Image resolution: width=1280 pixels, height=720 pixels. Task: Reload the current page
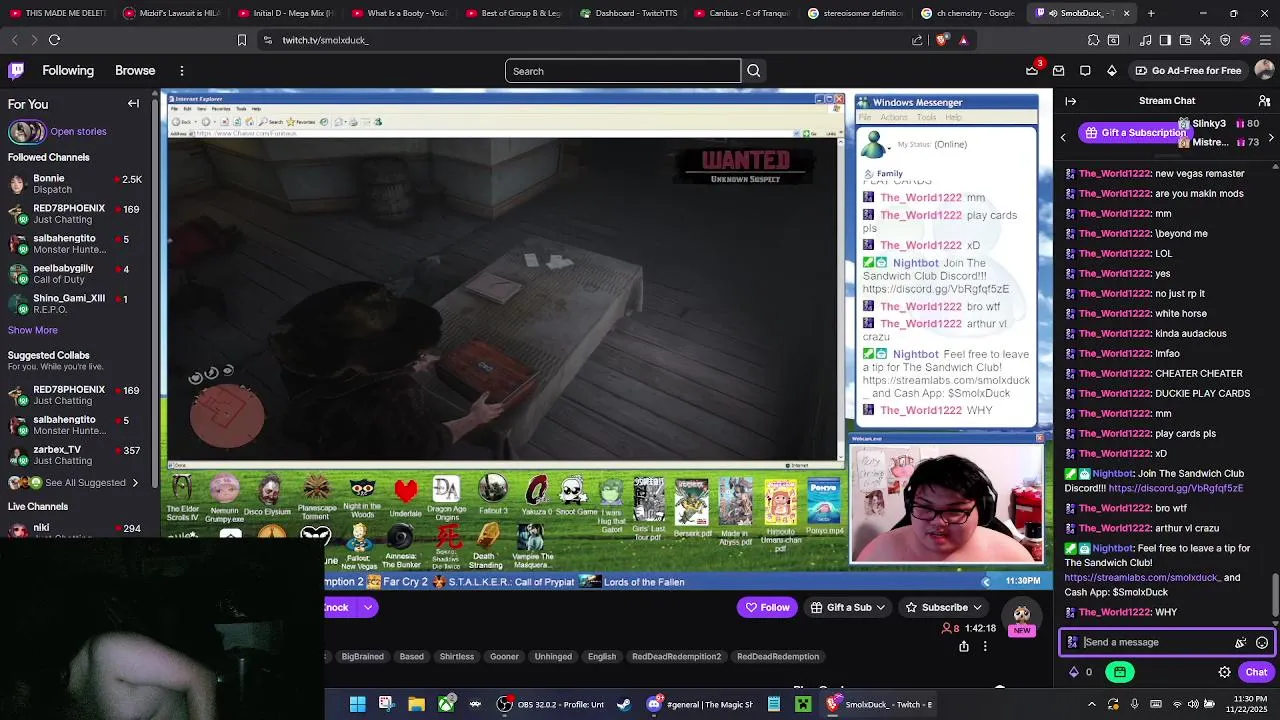coord(54,40)
